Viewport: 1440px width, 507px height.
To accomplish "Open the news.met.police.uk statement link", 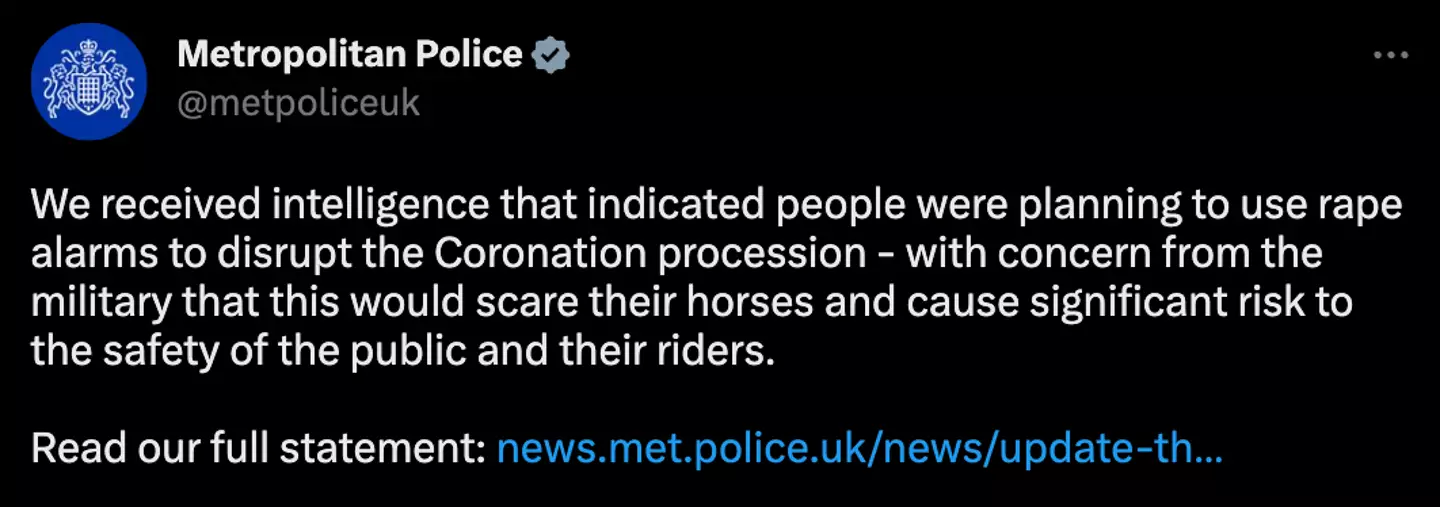I will point(859,448).
